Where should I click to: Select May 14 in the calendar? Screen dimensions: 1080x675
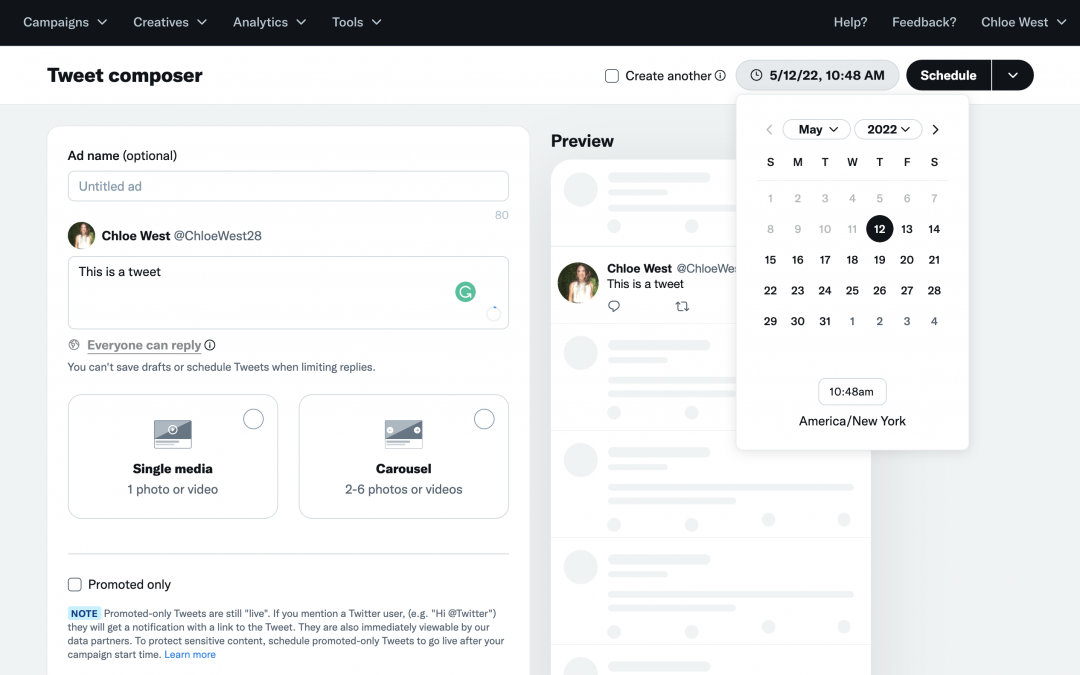coord(934,229)
